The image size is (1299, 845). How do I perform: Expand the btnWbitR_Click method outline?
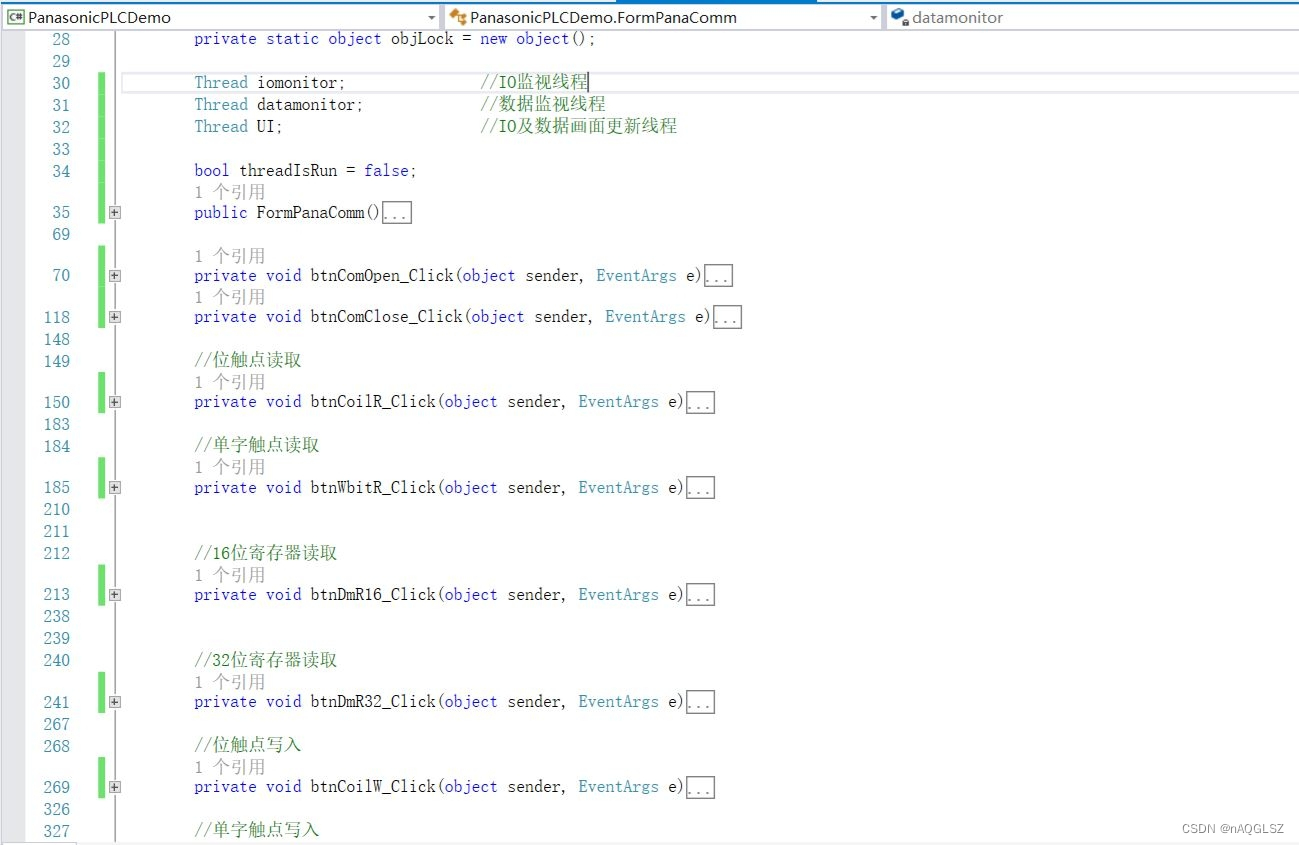tap(115, 488)
